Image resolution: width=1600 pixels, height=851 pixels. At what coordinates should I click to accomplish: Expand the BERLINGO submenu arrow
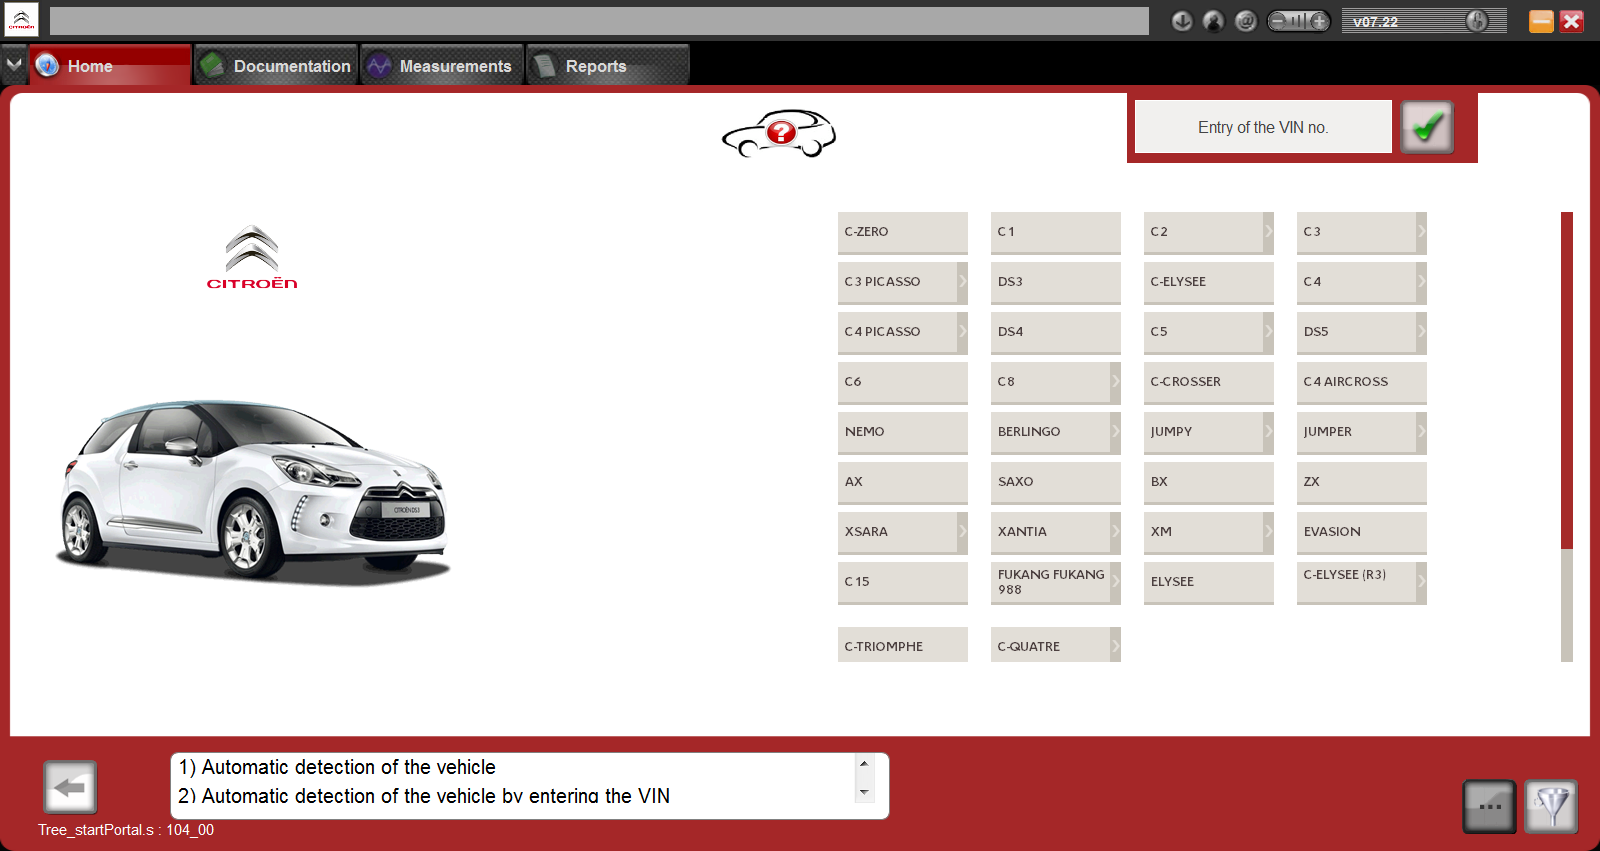pyautogui.click(x=1115, y=432)
